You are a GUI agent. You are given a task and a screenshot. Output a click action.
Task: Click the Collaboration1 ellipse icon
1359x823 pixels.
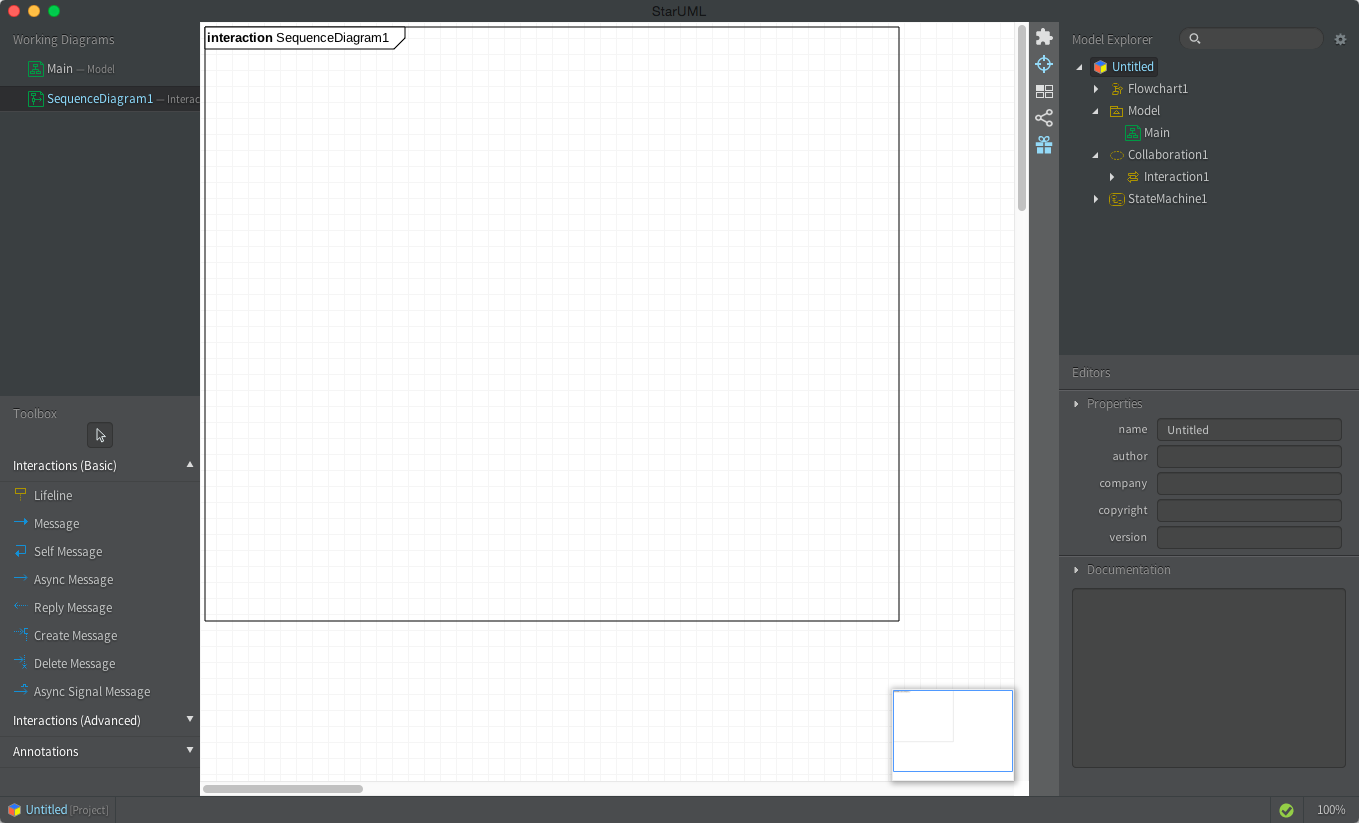coord(1117,155)
